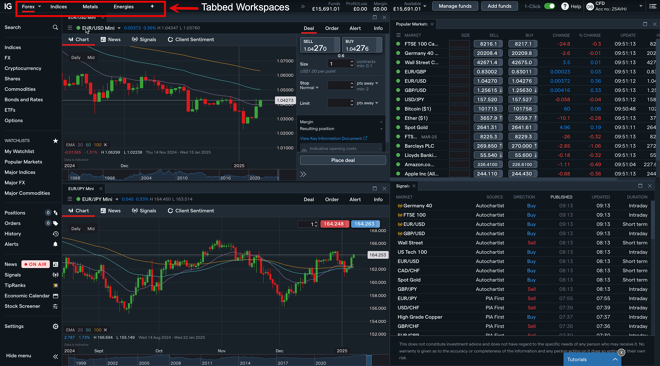
Task: Collapse sidebar with Hide menu arrows
Action: [55, 356]
